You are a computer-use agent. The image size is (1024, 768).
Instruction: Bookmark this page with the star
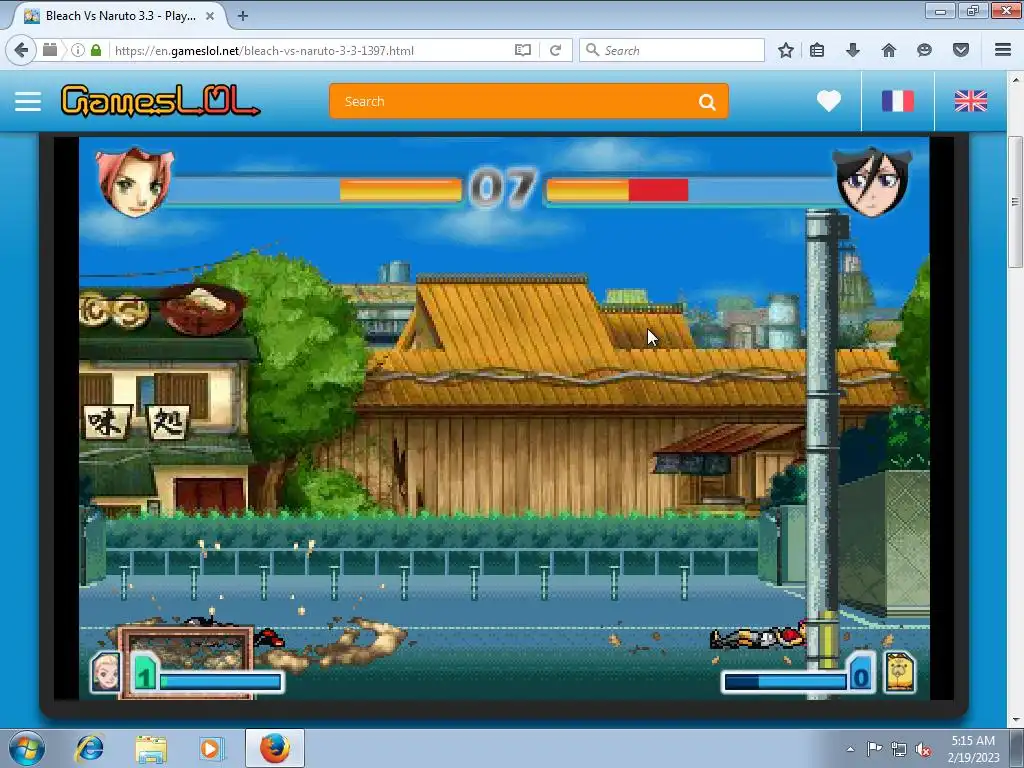click(786, 50)
